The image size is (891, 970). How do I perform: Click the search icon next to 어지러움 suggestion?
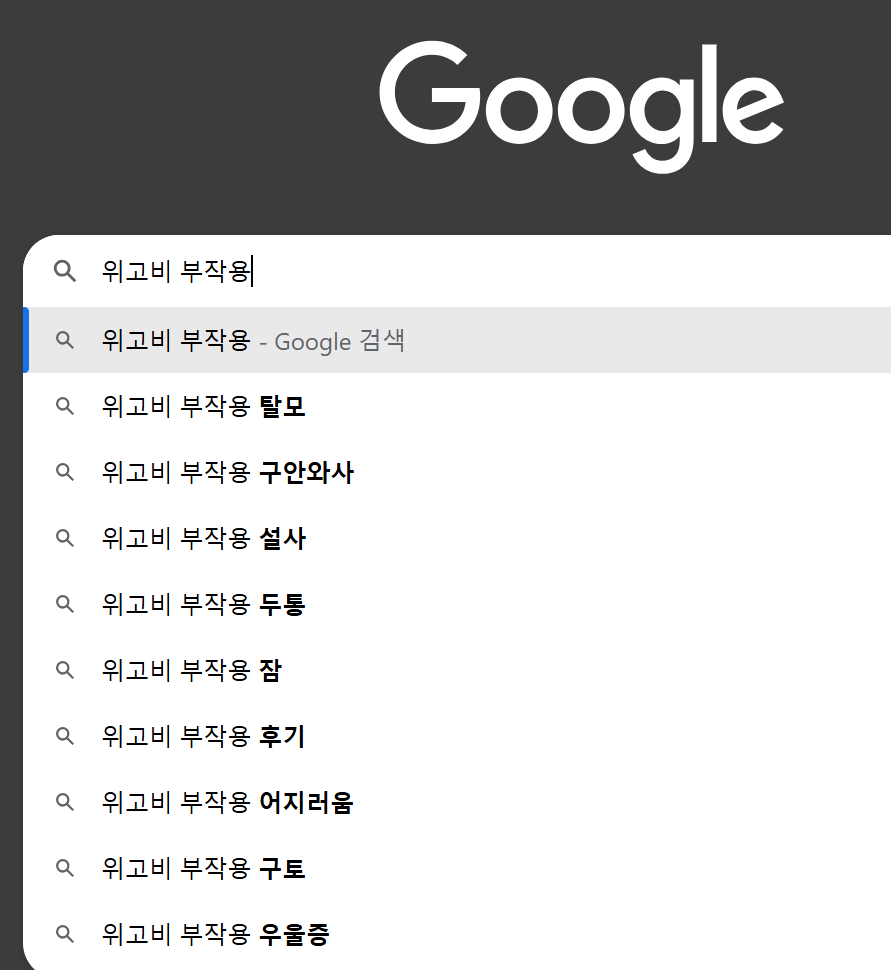(65, 802)
